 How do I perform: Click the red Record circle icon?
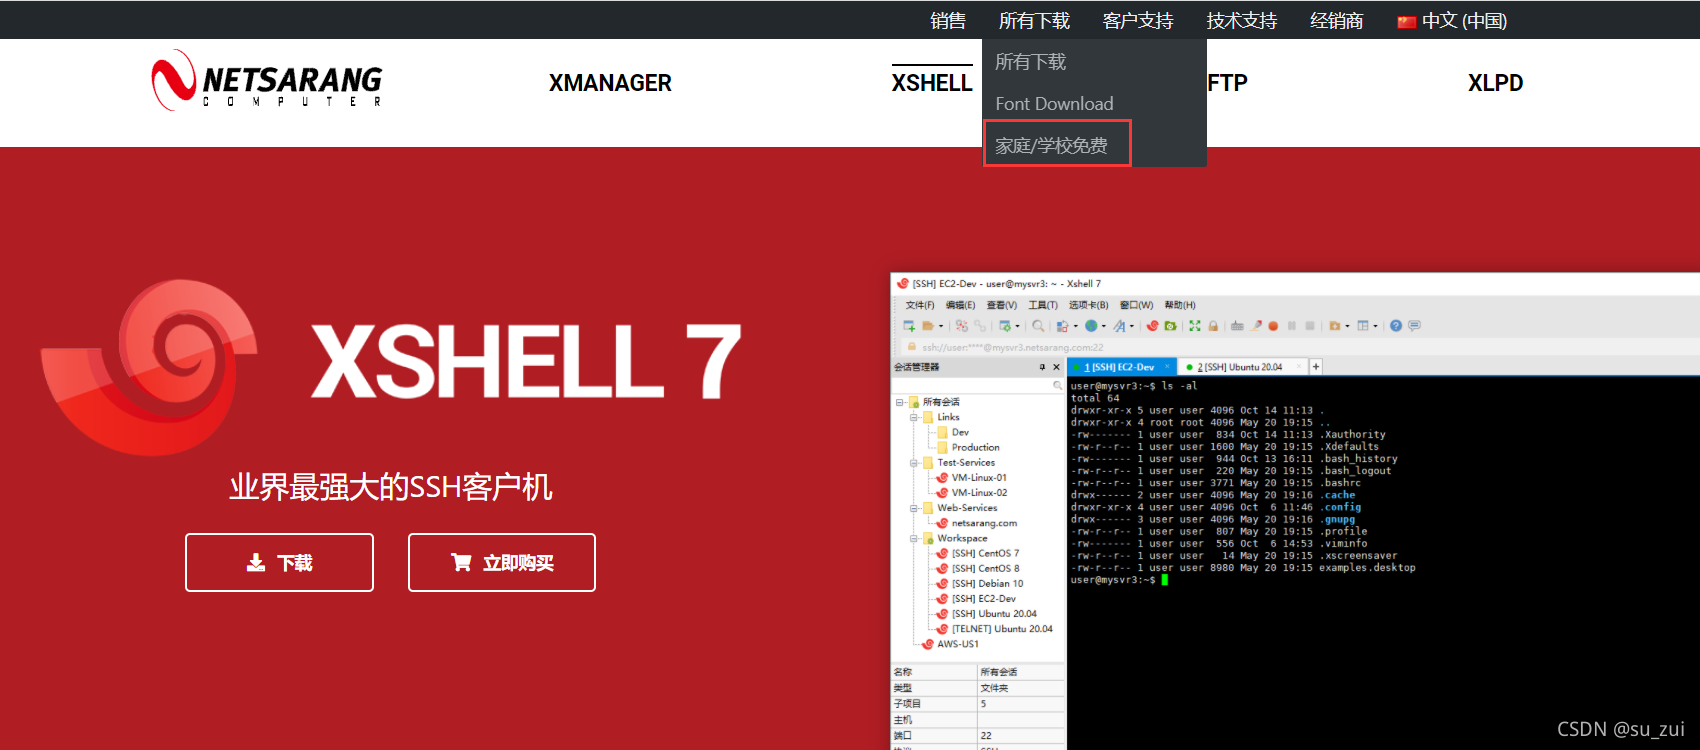tap(1273, 326)
